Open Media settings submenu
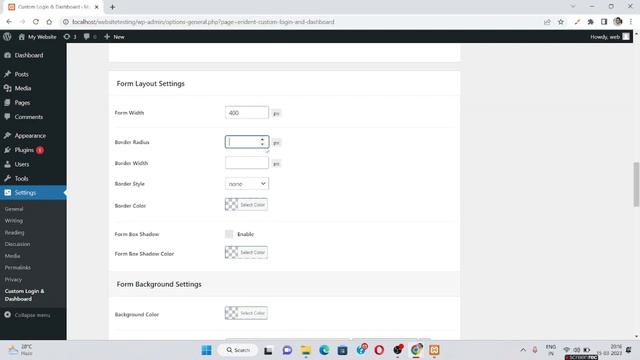640x360 pixels. [12, 256]
